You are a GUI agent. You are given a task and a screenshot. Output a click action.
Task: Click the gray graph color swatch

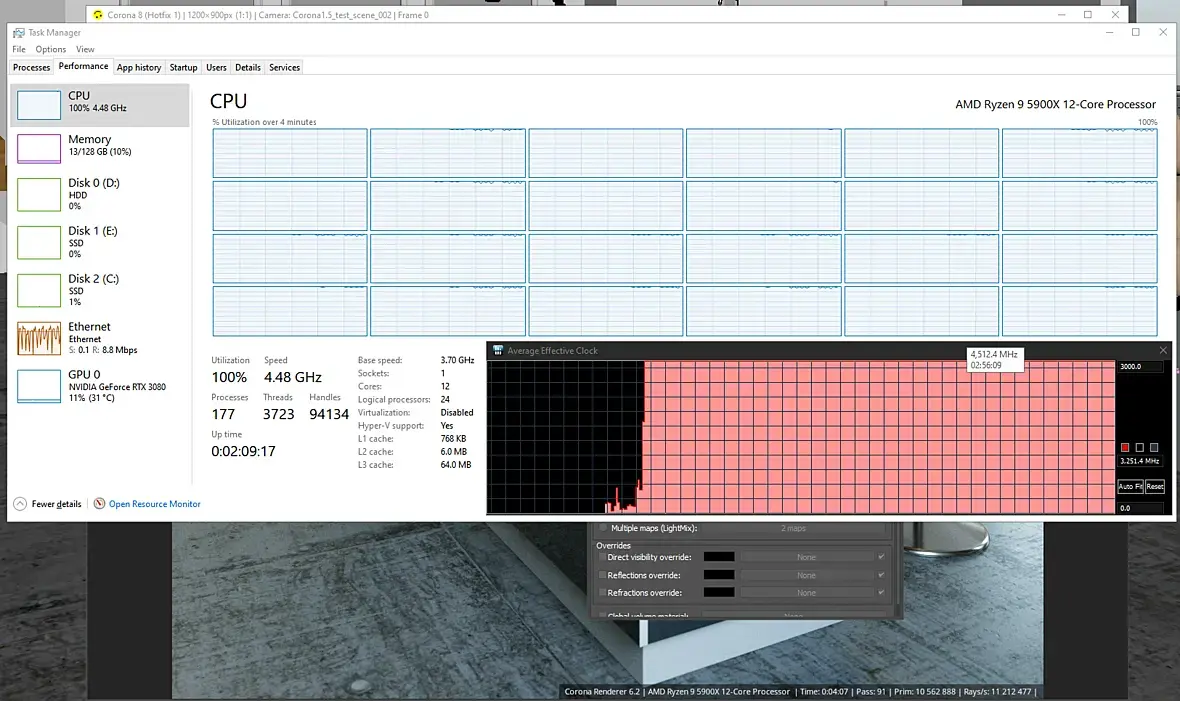1154,447
